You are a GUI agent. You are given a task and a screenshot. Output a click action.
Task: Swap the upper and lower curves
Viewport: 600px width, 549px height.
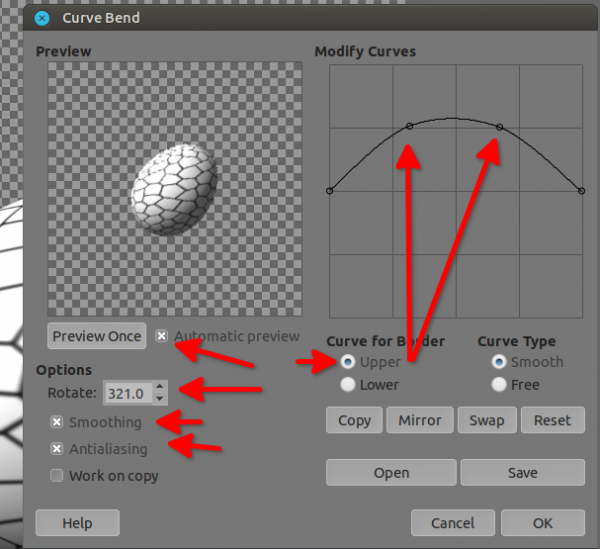click(487, 420)
